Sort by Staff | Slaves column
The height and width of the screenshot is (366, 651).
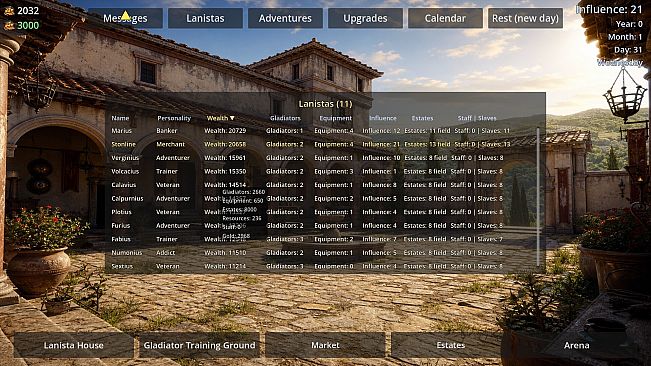477,118
